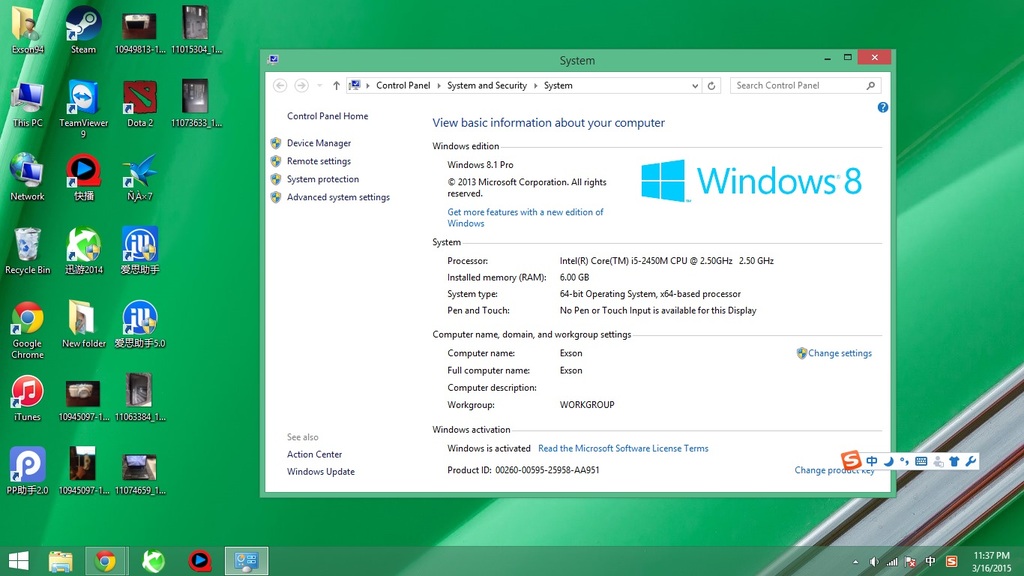Switch to Chrome in the taskbar

[105, 561]
